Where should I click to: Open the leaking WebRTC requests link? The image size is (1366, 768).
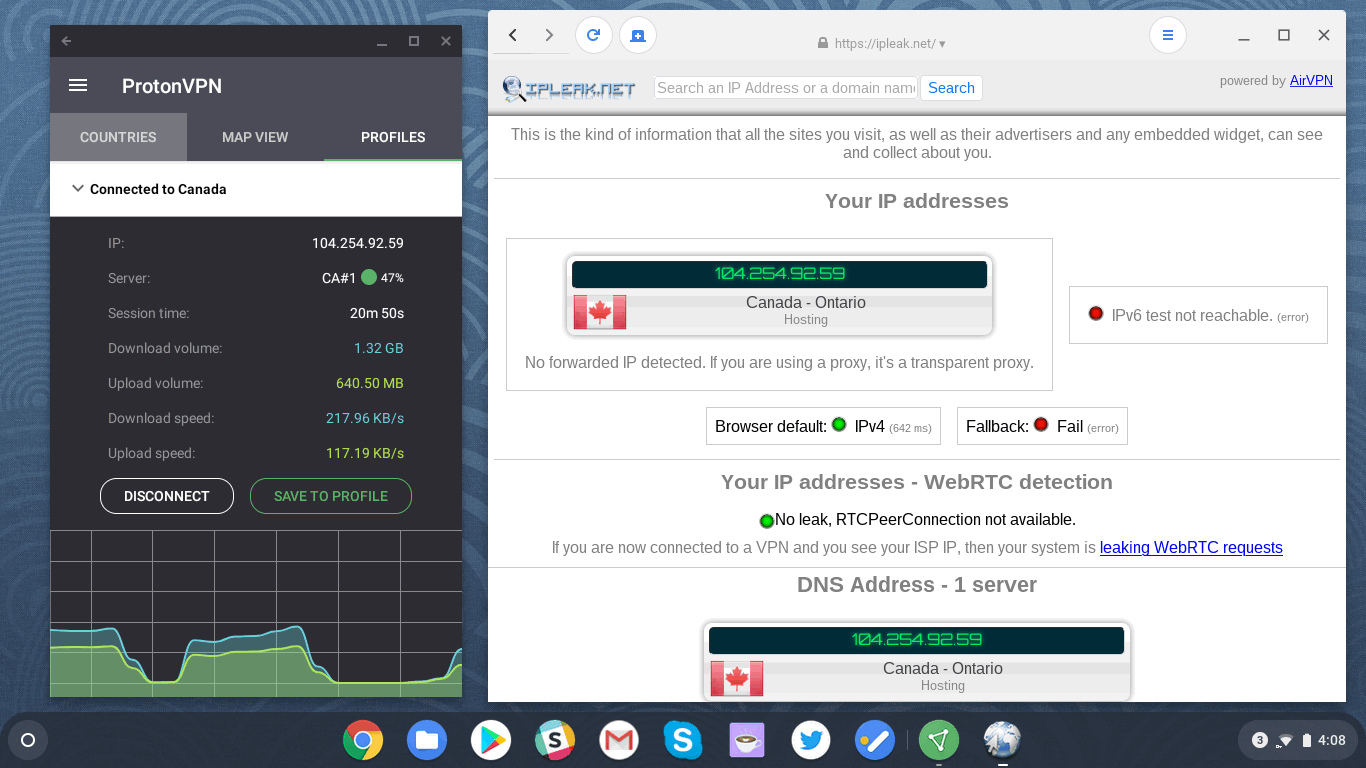(x=1191, y=547)
